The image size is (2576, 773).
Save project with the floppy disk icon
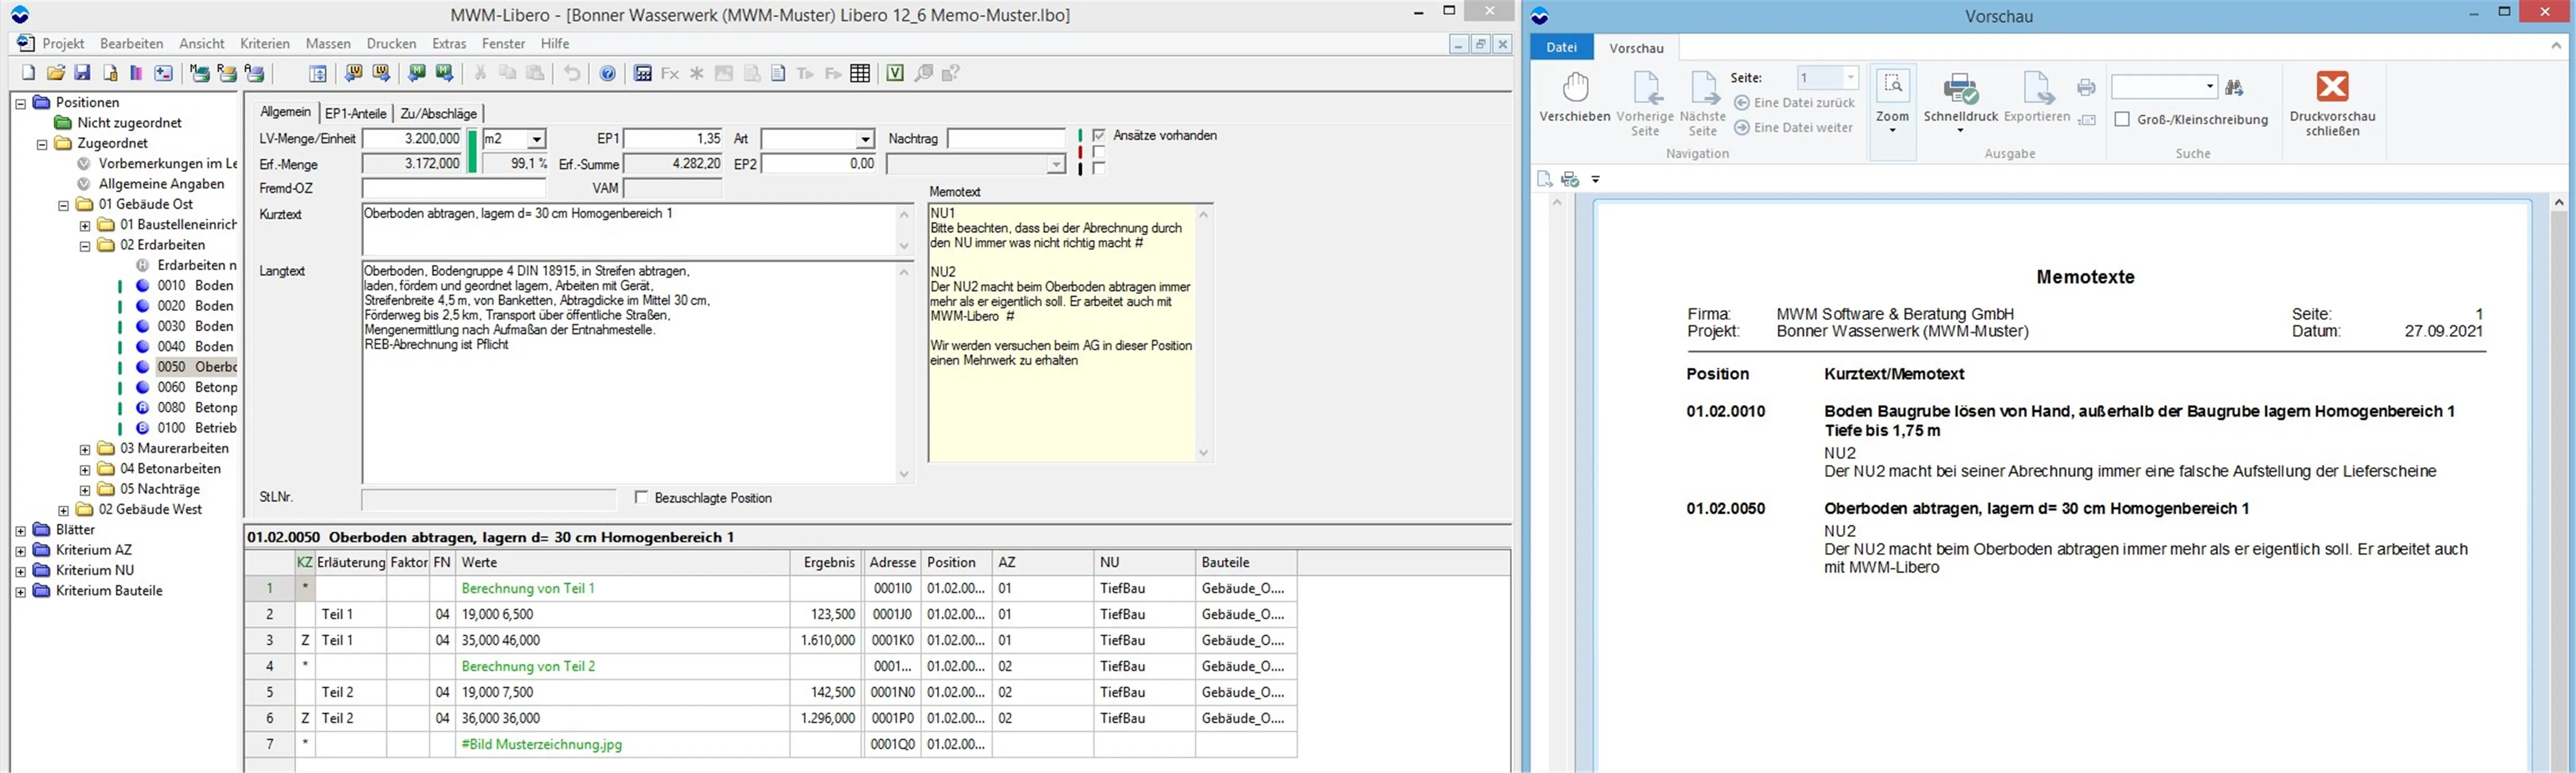coord(82,73)
